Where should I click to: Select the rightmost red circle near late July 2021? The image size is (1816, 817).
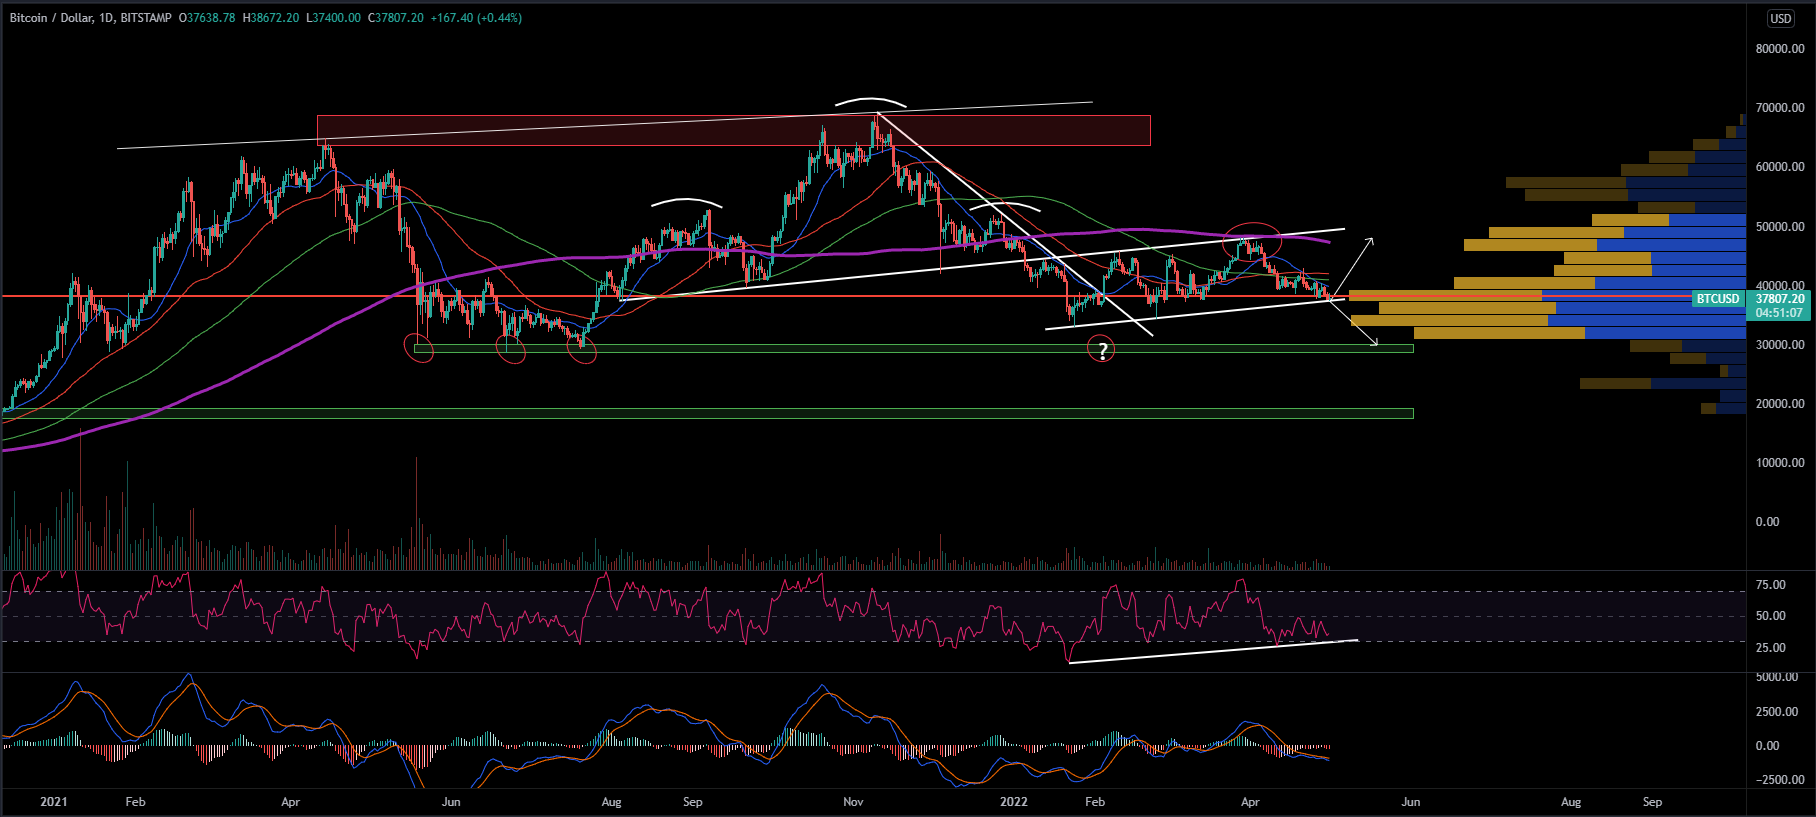tap(582, 350)
